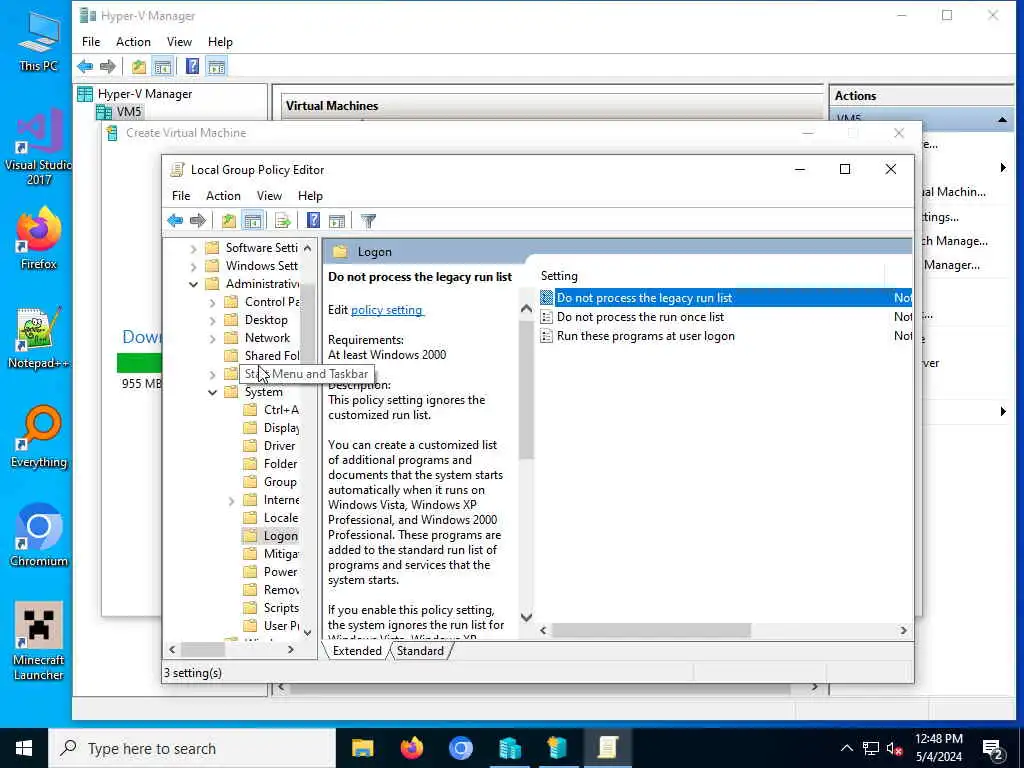Open File menu in Hyper-V Manager

click(x=91, y=42)
